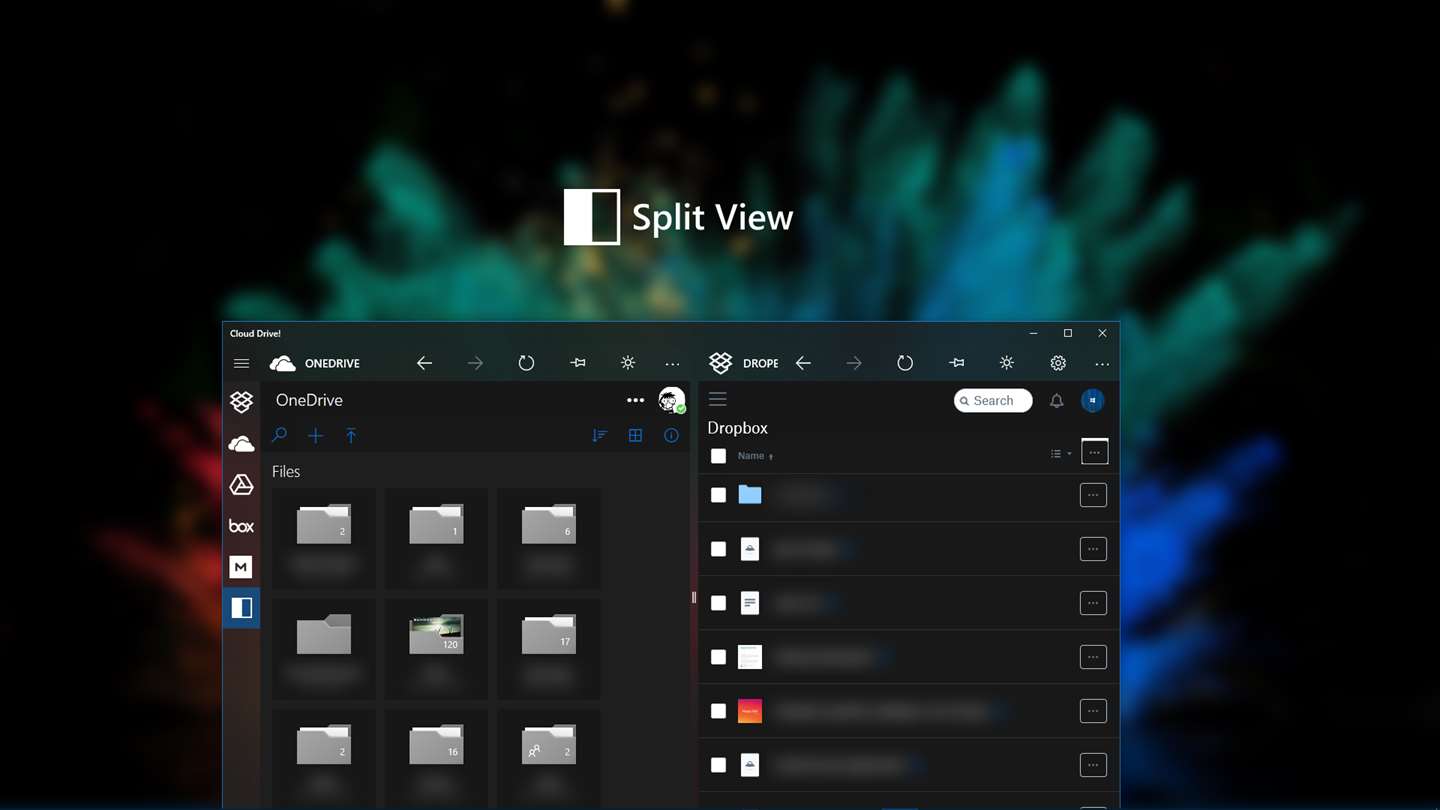The height and width of the screenshot is (810, 1440).
Task: Minimize the Cloud Drive! window
Action: coord(1033,333)
